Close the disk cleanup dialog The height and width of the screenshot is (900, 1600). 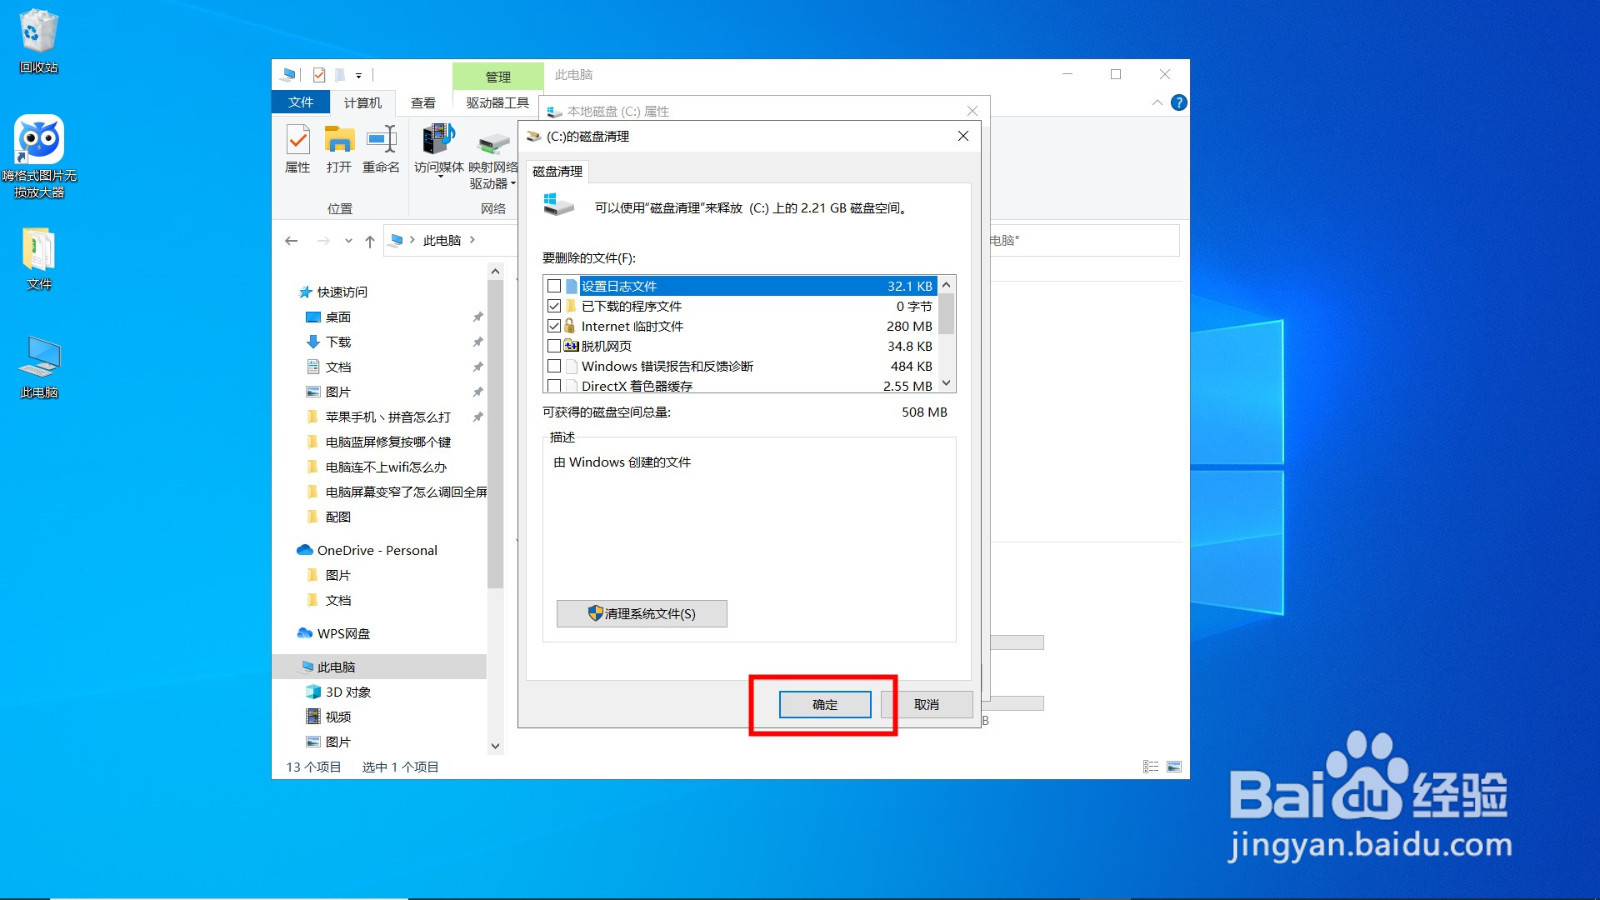[x=963, y=136]
